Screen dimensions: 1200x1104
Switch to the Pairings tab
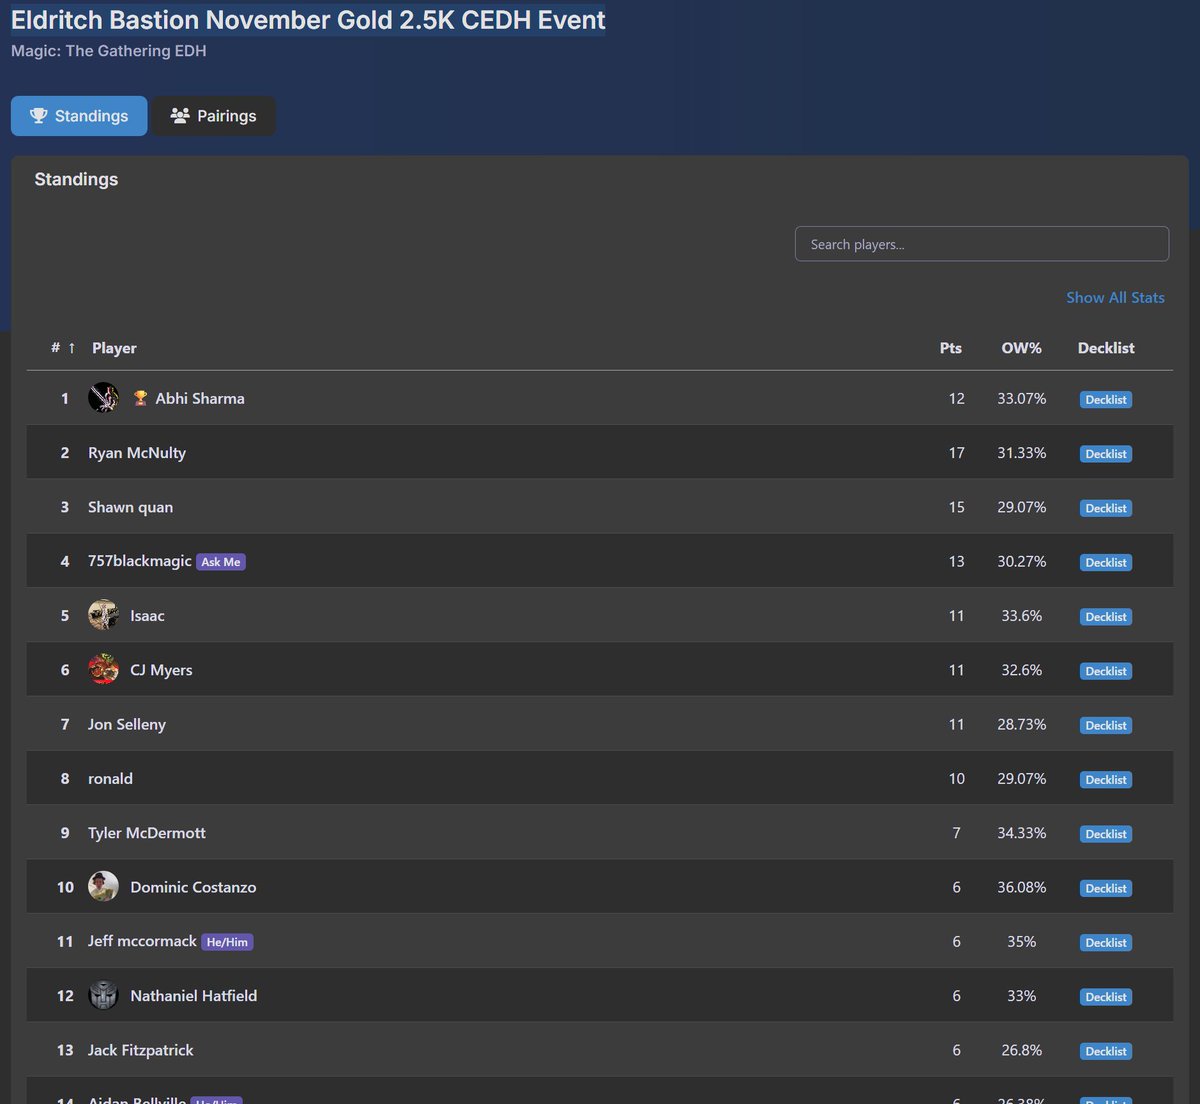click(x=213, y=116)
